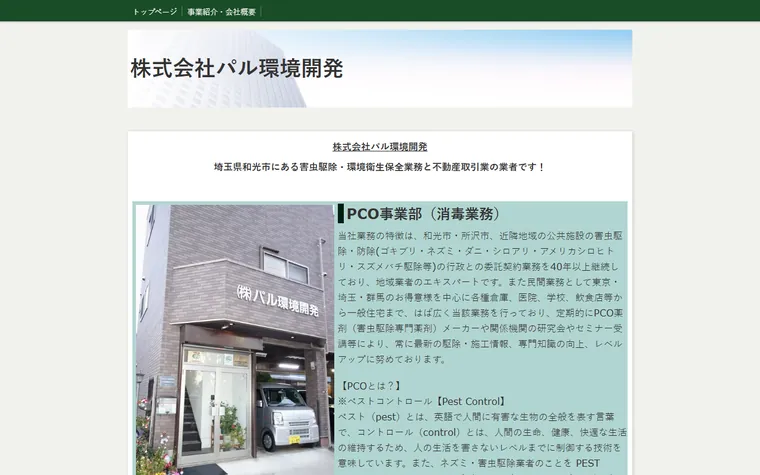Open 事業紹介・会社概要 navigation item
760x475 pixels.
click(x=222, y=12)
